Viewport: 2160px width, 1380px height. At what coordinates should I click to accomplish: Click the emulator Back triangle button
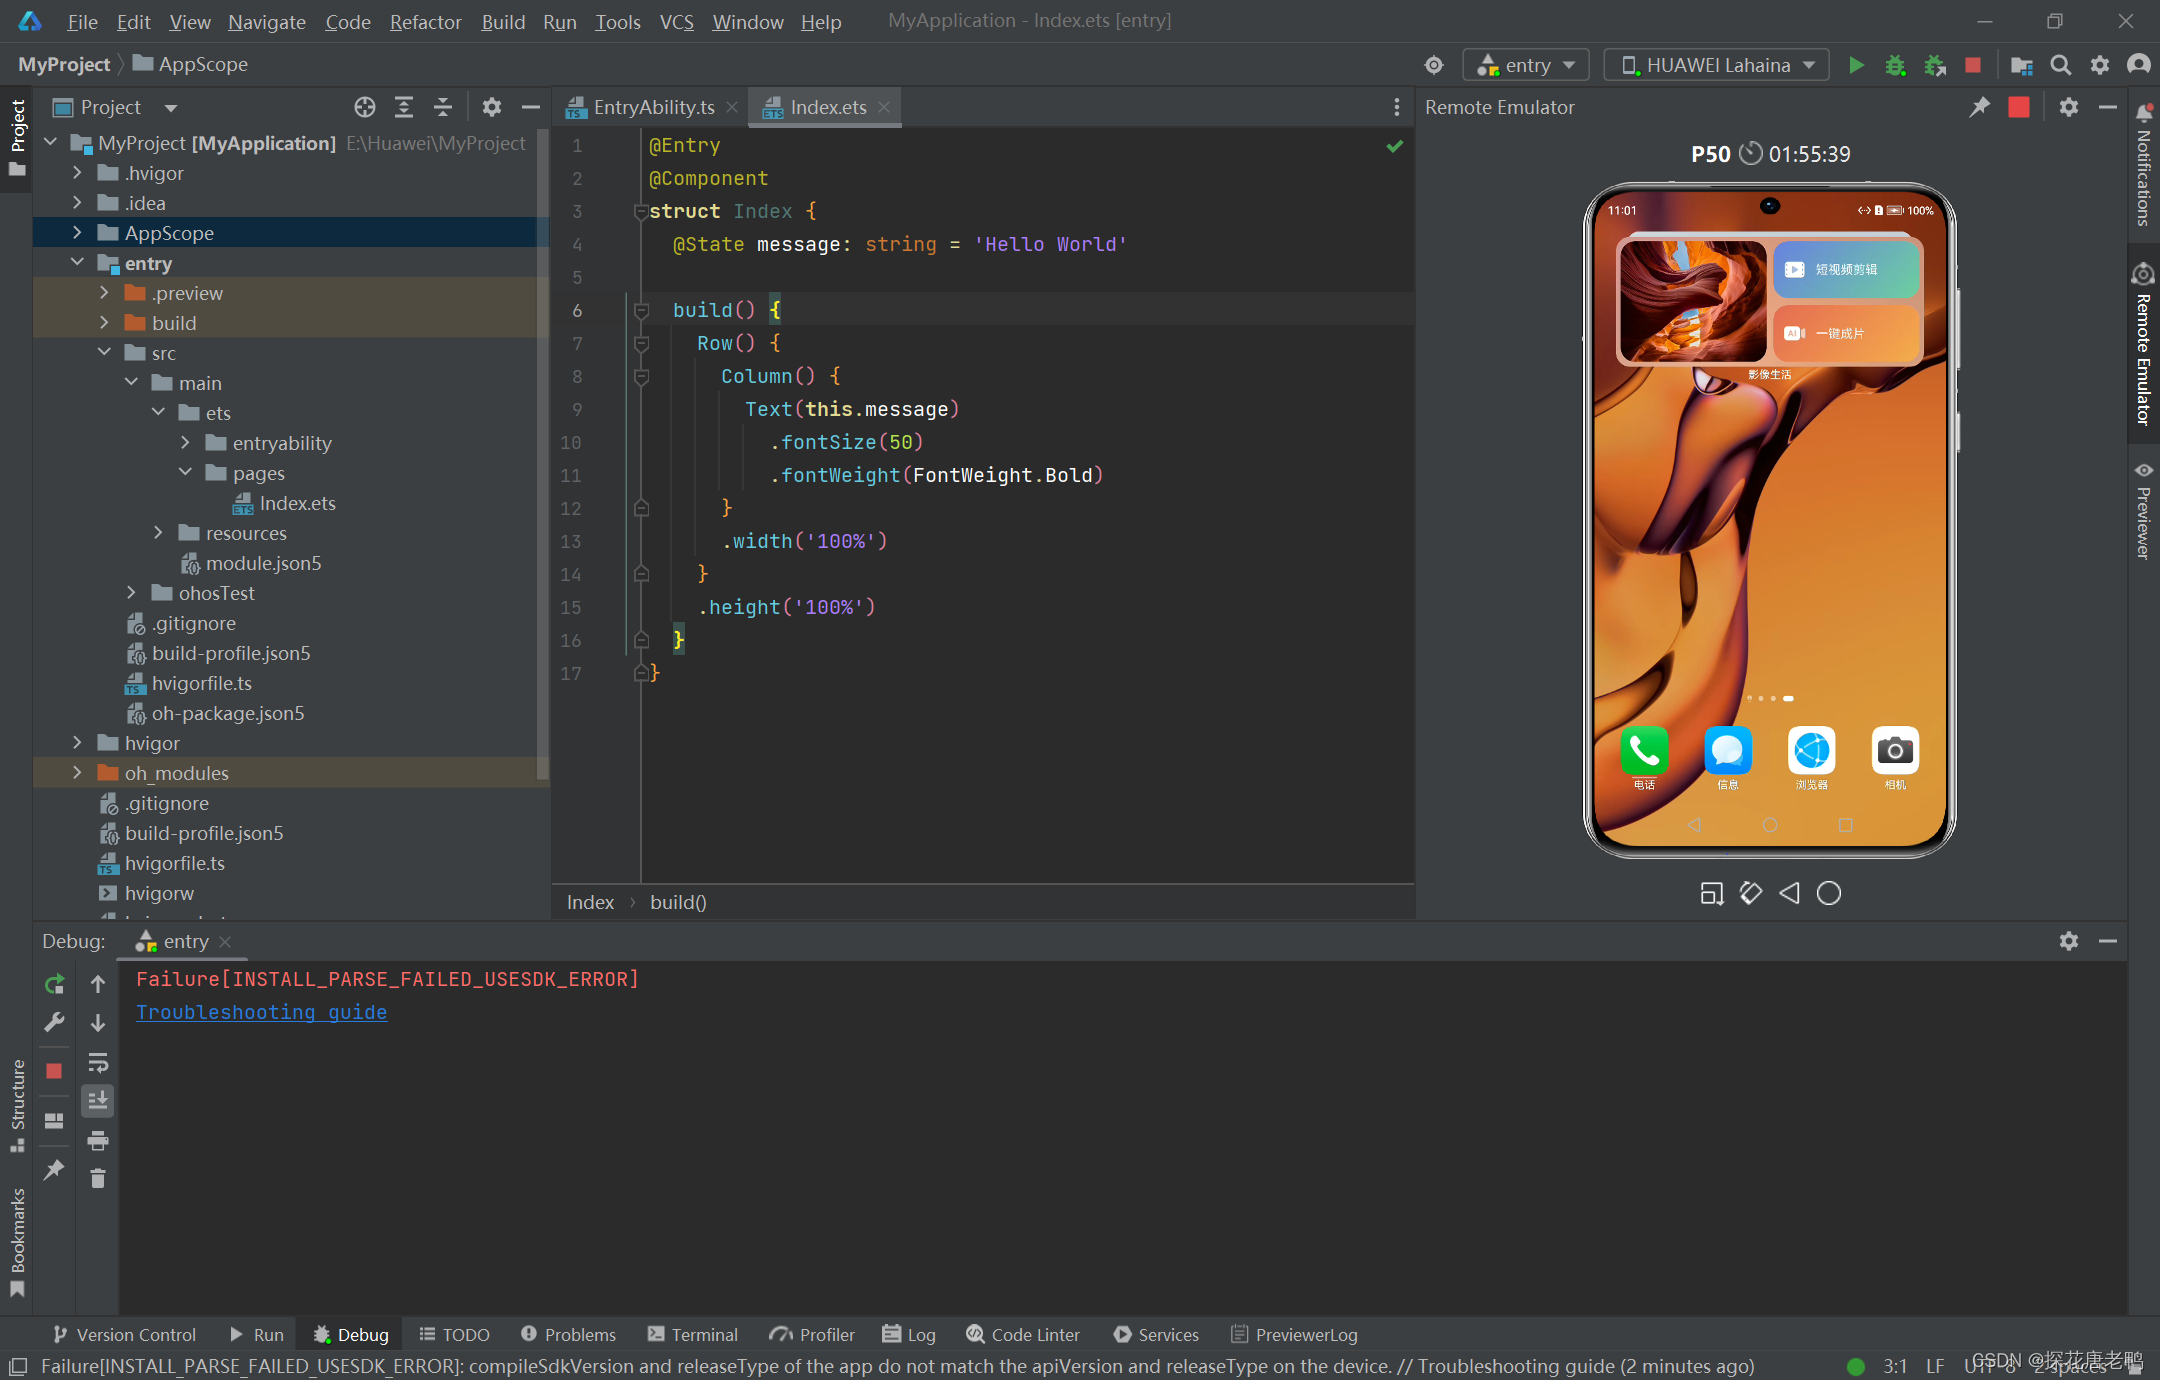coord(1789,893)
